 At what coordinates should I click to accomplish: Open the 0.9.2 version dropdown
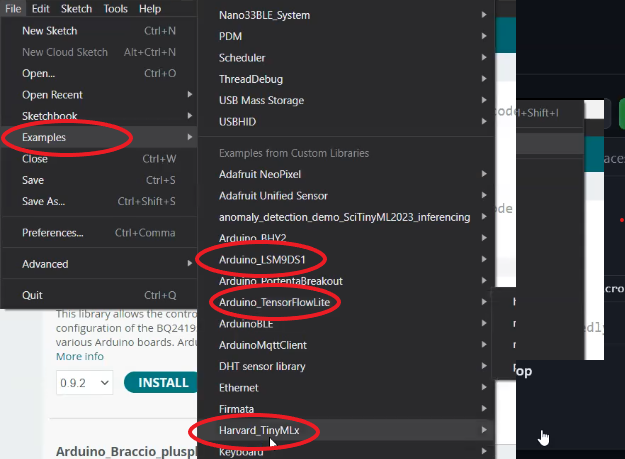(x=85, y=383)
